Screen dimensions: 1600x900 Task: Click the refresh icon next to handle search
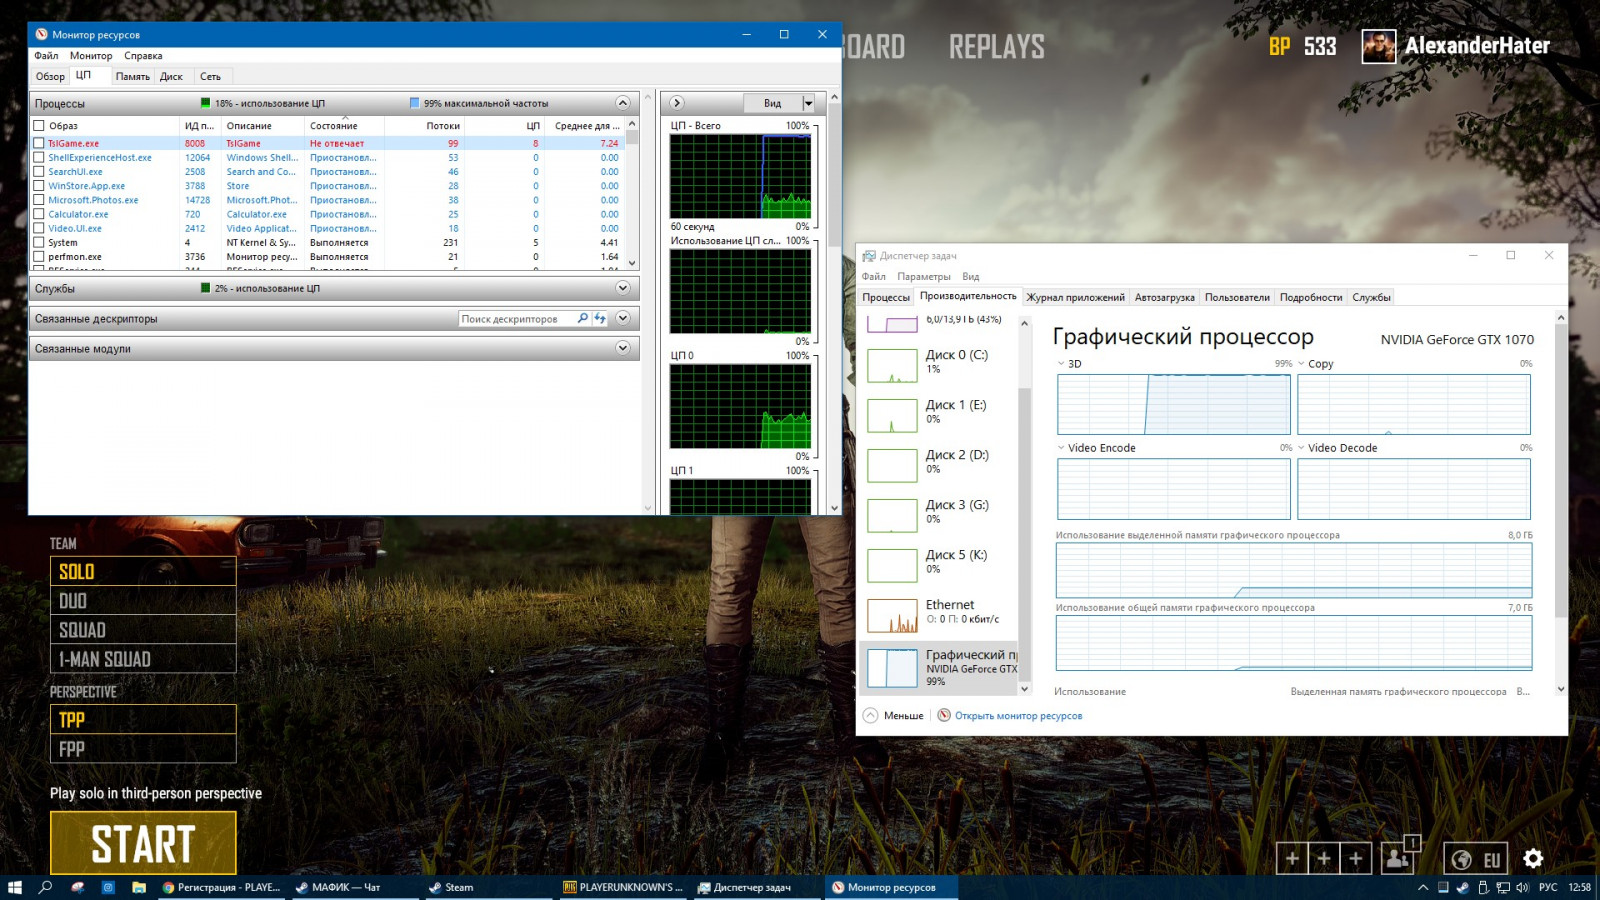point(600,319)
